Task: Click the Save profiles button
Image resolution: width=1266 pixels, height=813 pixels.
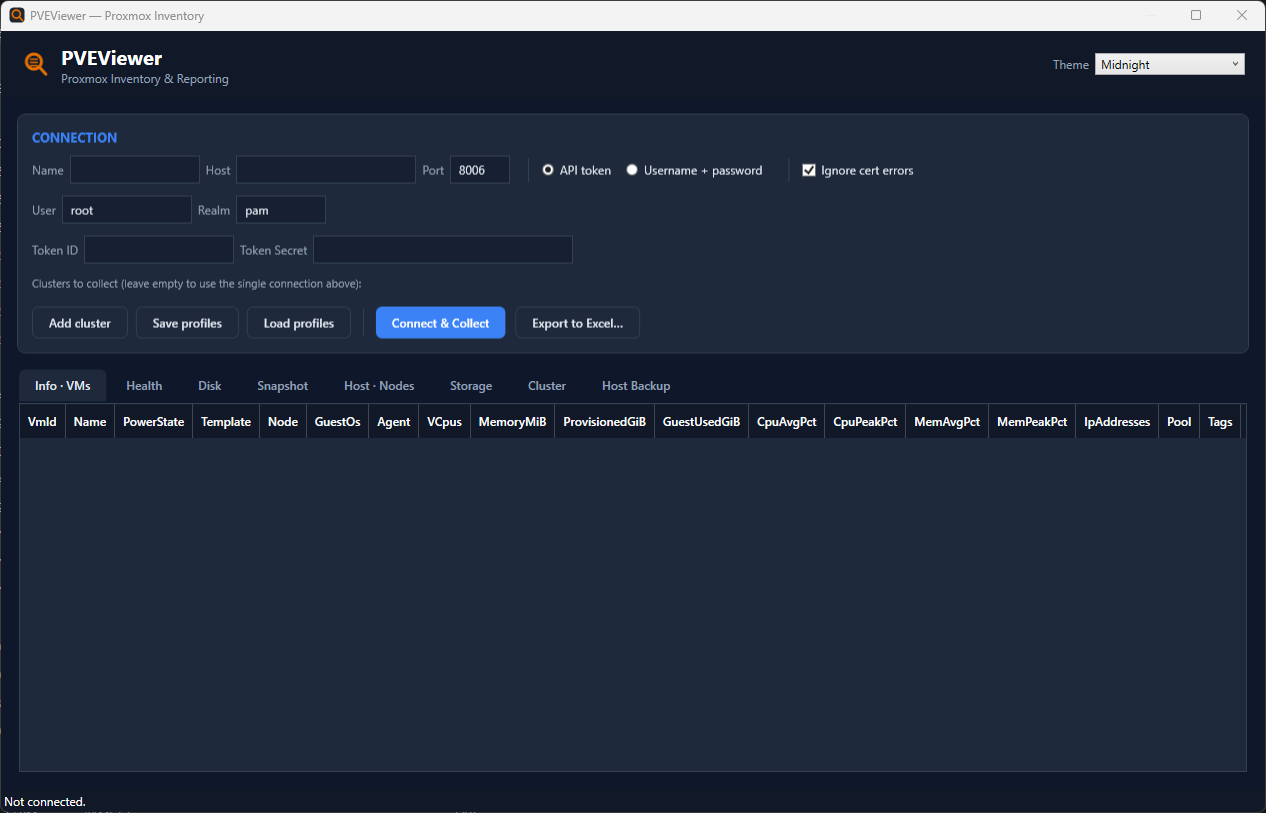Action: point(187,323)
